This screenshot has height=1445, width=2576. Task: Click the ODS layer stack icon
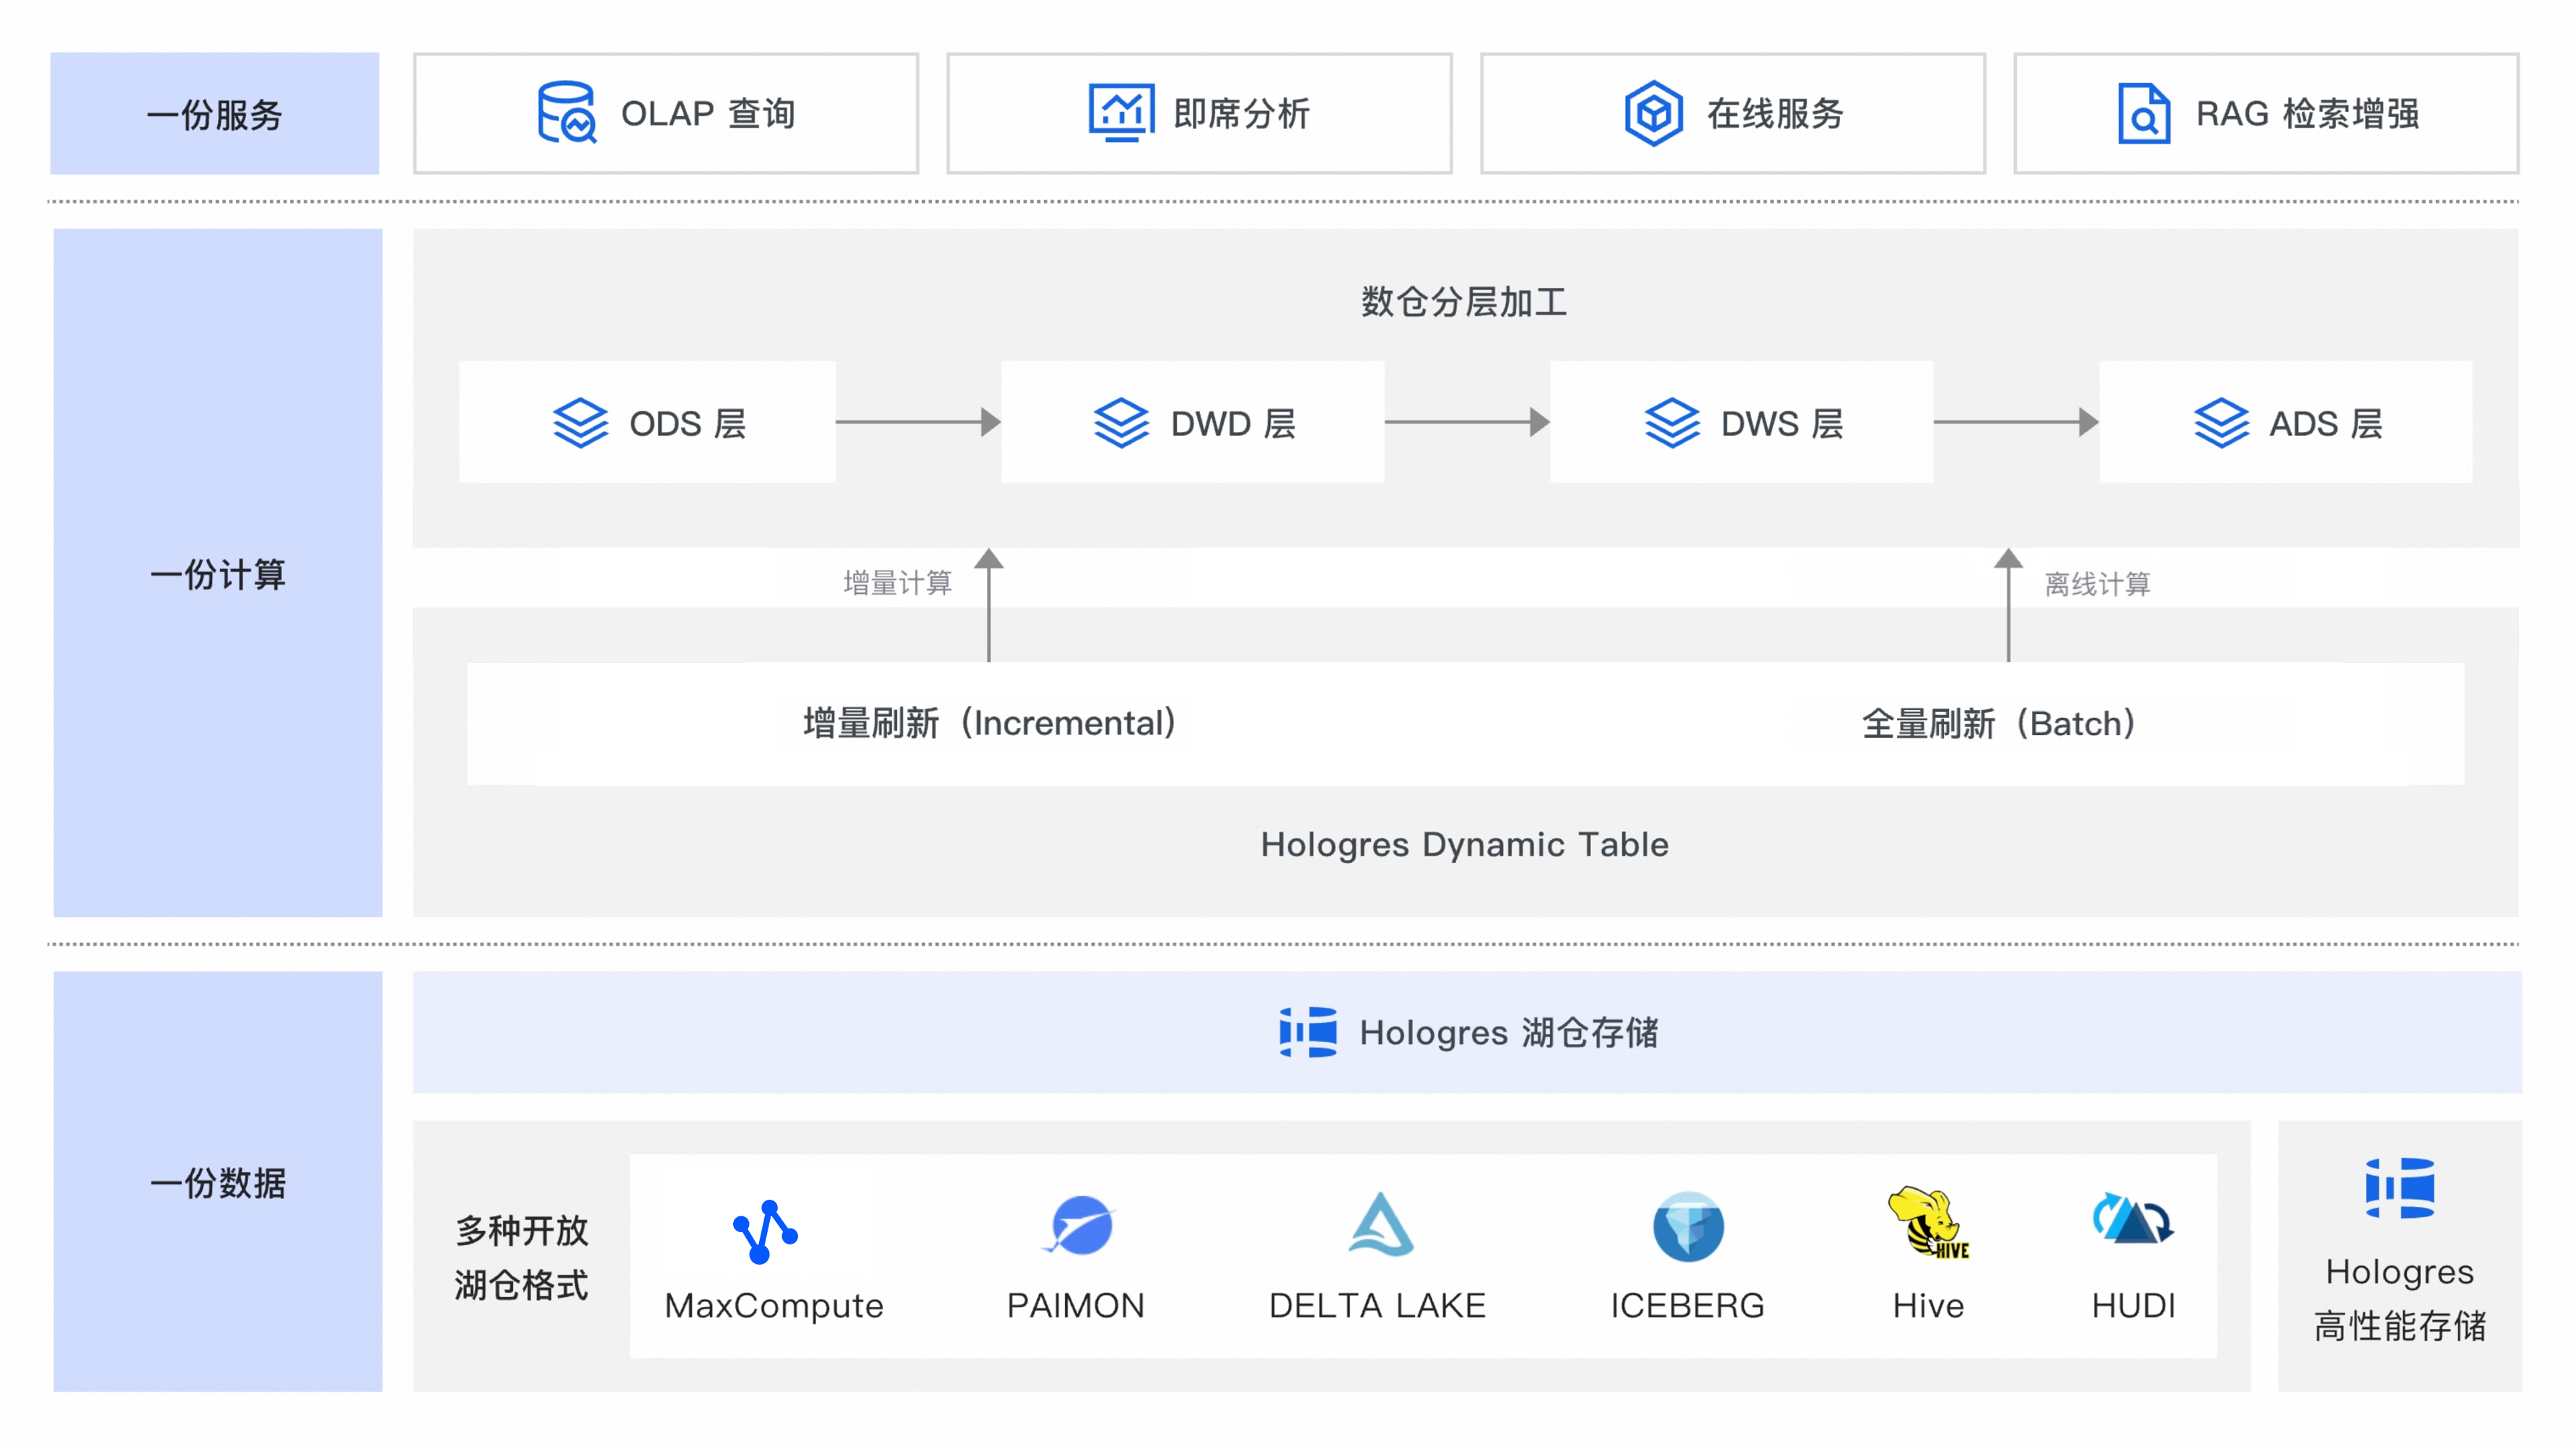[580, 423]
